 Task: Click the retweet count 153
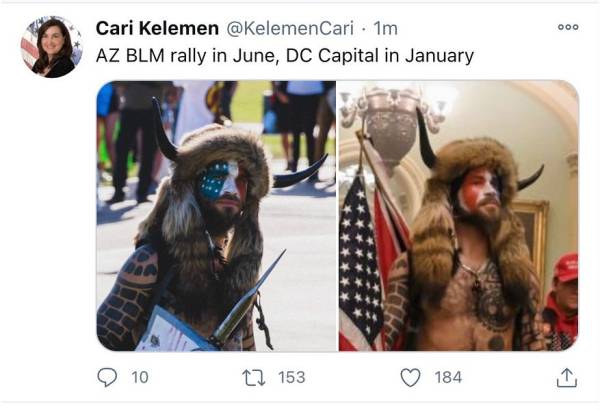[x=291, y=377]
